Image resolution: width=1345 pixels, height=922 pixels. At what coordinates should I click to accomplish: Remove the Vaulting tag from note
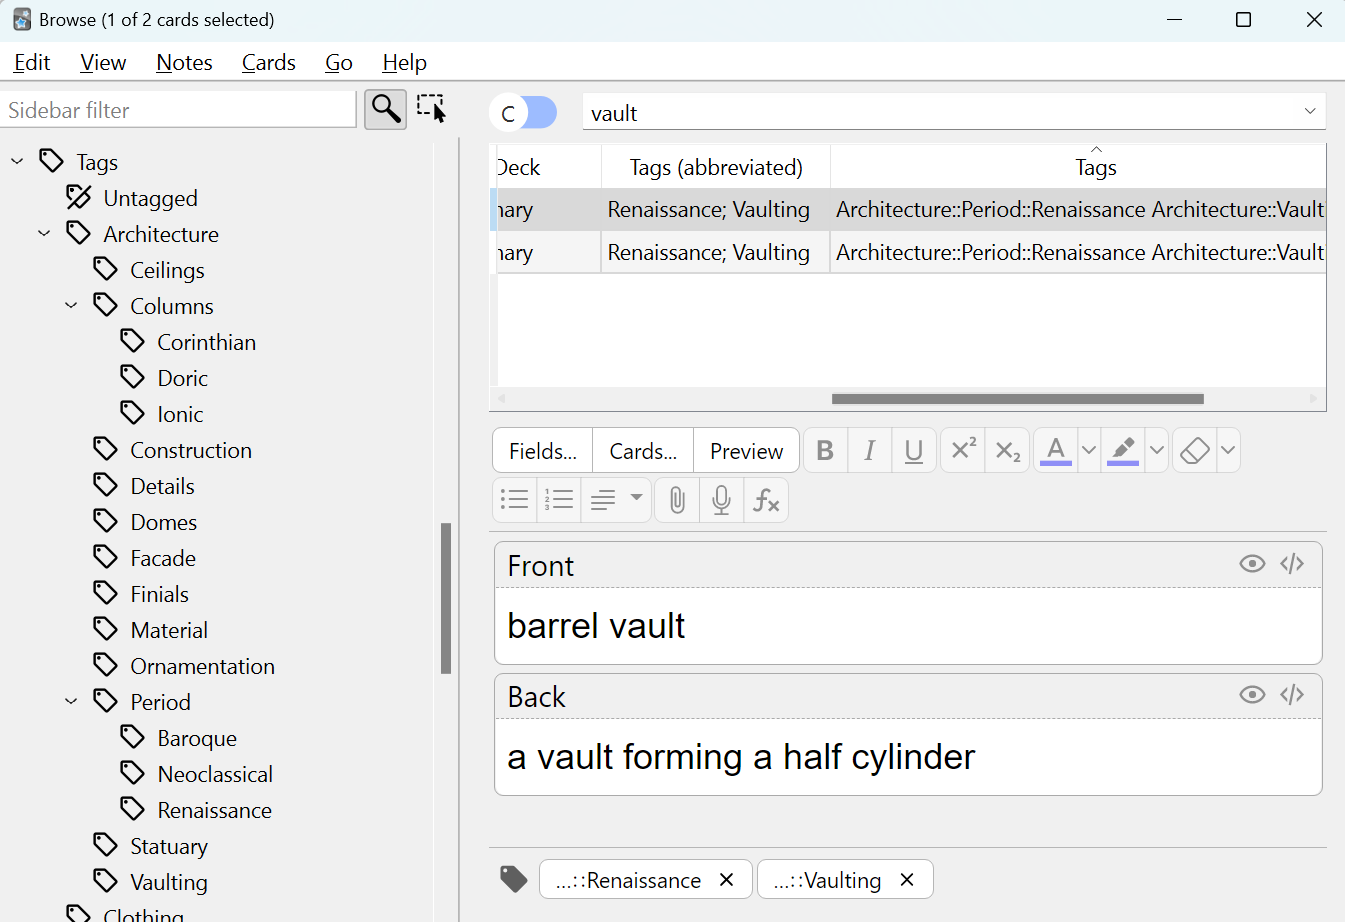click(907, 880)
